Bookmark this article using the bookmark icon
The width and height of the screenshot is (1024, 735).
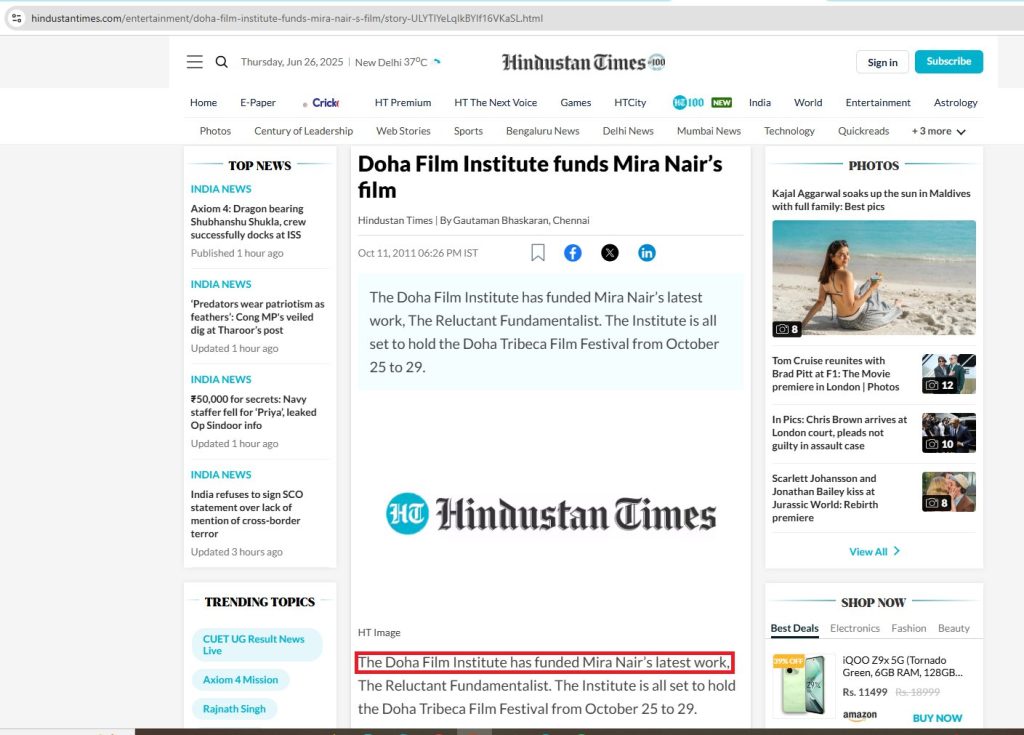click(x=538, y=253)
